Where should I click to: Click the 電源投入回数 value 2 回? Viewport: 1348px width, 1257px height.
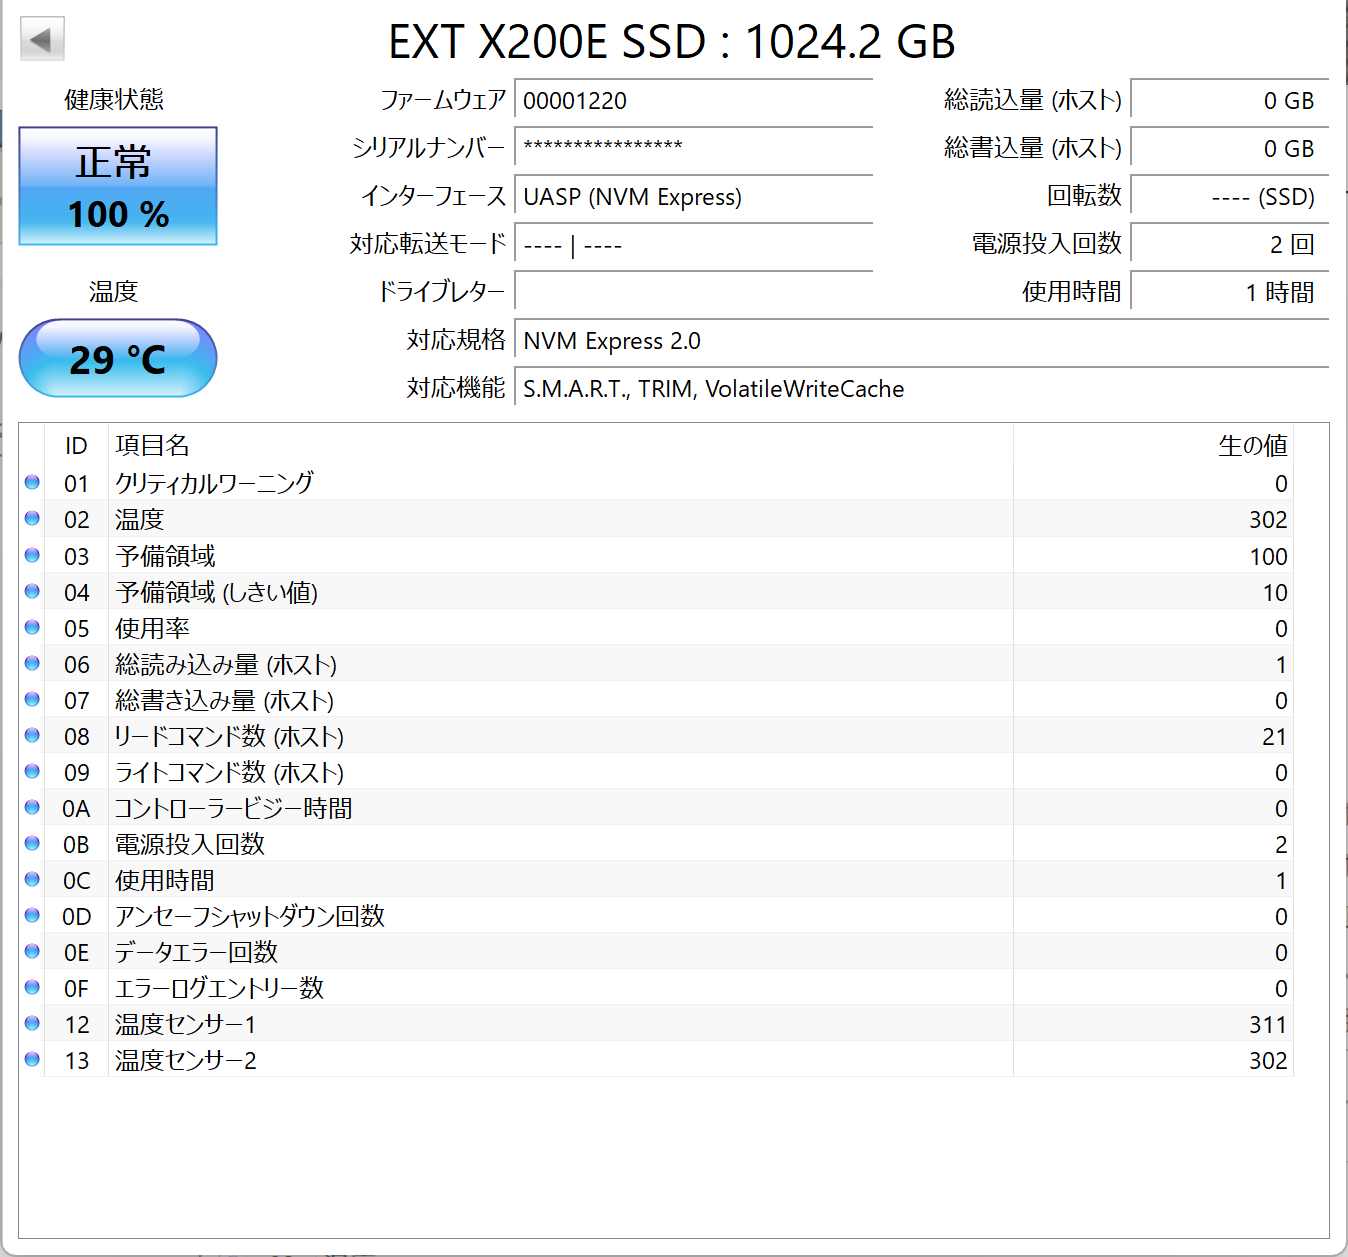[1229, 245]
